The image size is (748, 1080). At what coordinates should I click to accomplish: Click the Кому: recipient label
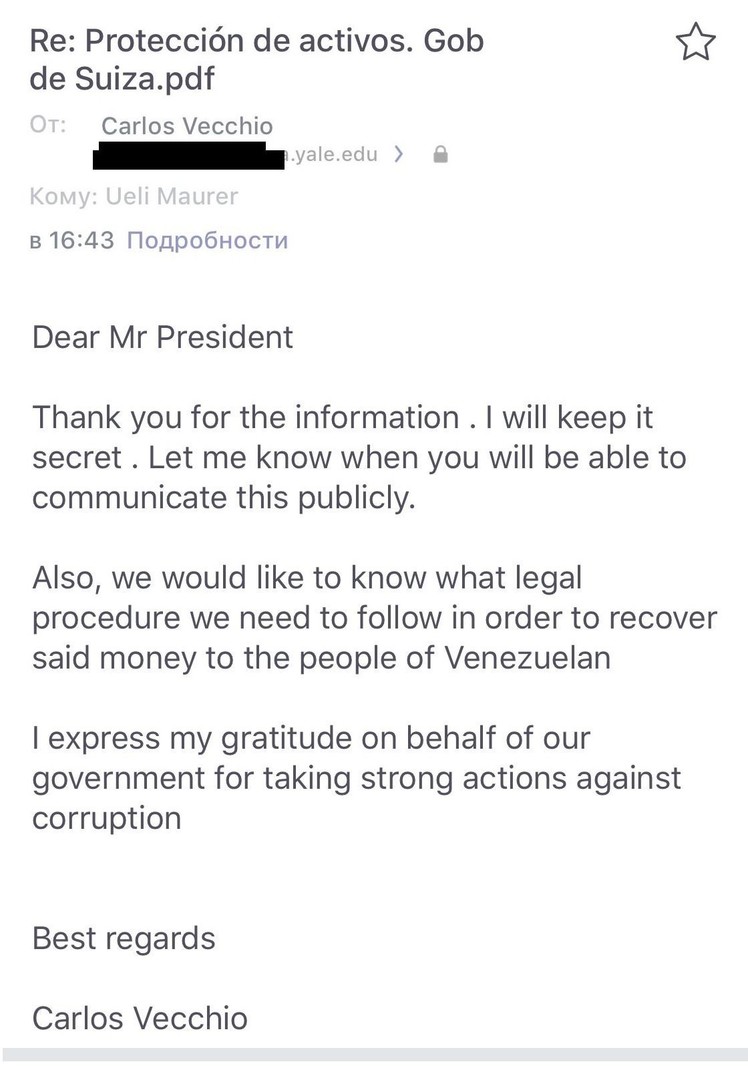coord(64,197)
